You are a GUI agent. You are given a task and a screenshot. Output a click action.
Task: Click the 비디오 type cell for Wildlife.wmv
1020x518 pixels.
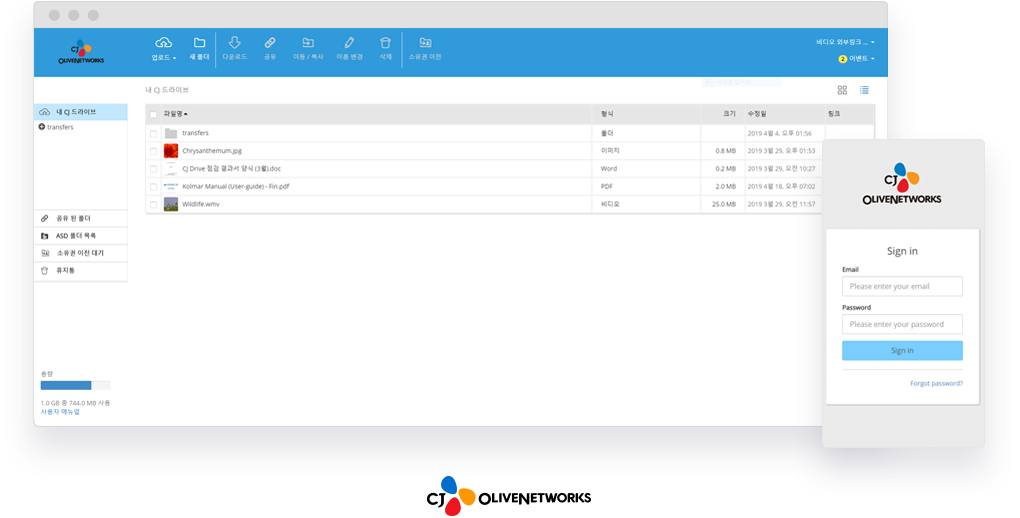(x=610, y=204)
